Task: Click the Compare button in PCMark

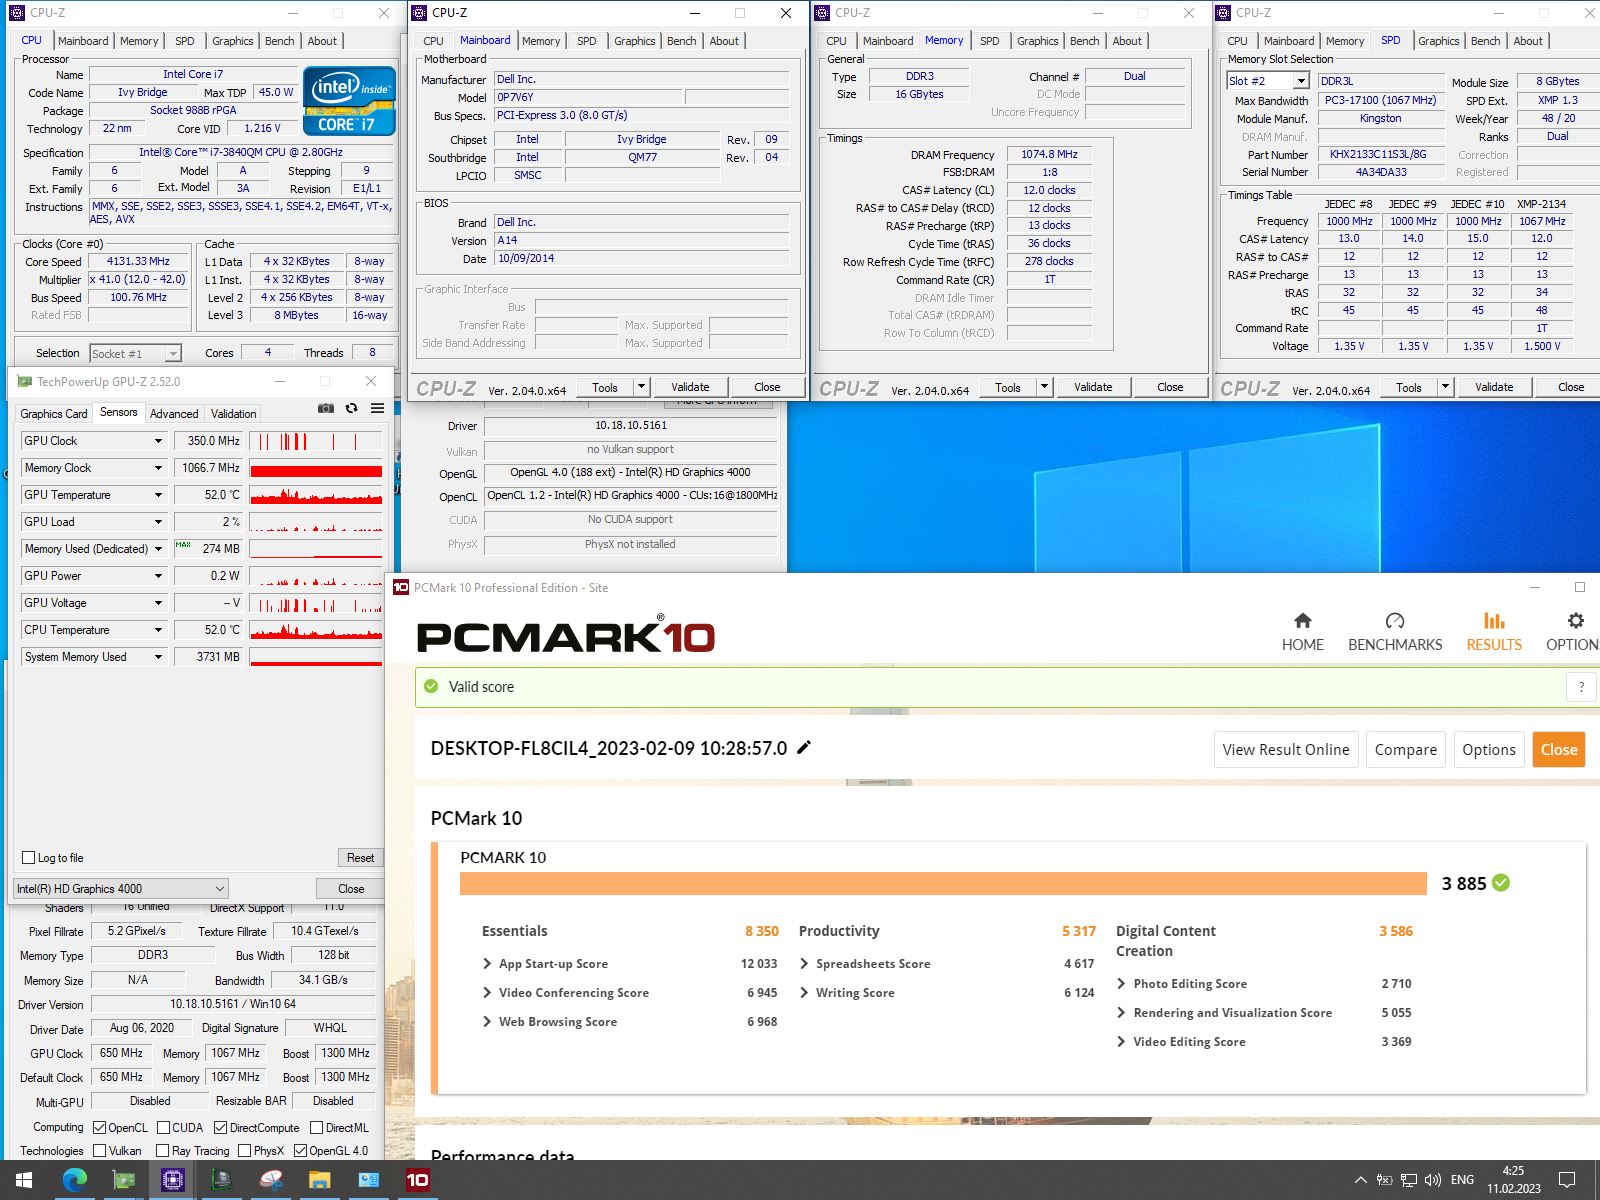Action: click(x=1405, y=749)
